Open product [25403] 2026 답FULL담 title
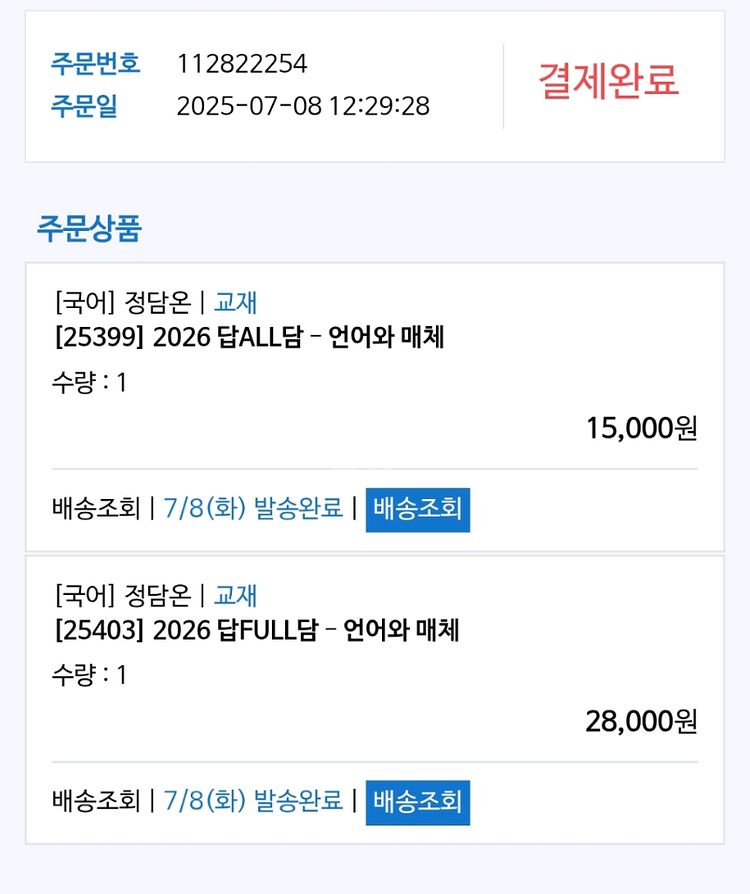This screenshot has width=750, height=894. (x=257, y=631)
